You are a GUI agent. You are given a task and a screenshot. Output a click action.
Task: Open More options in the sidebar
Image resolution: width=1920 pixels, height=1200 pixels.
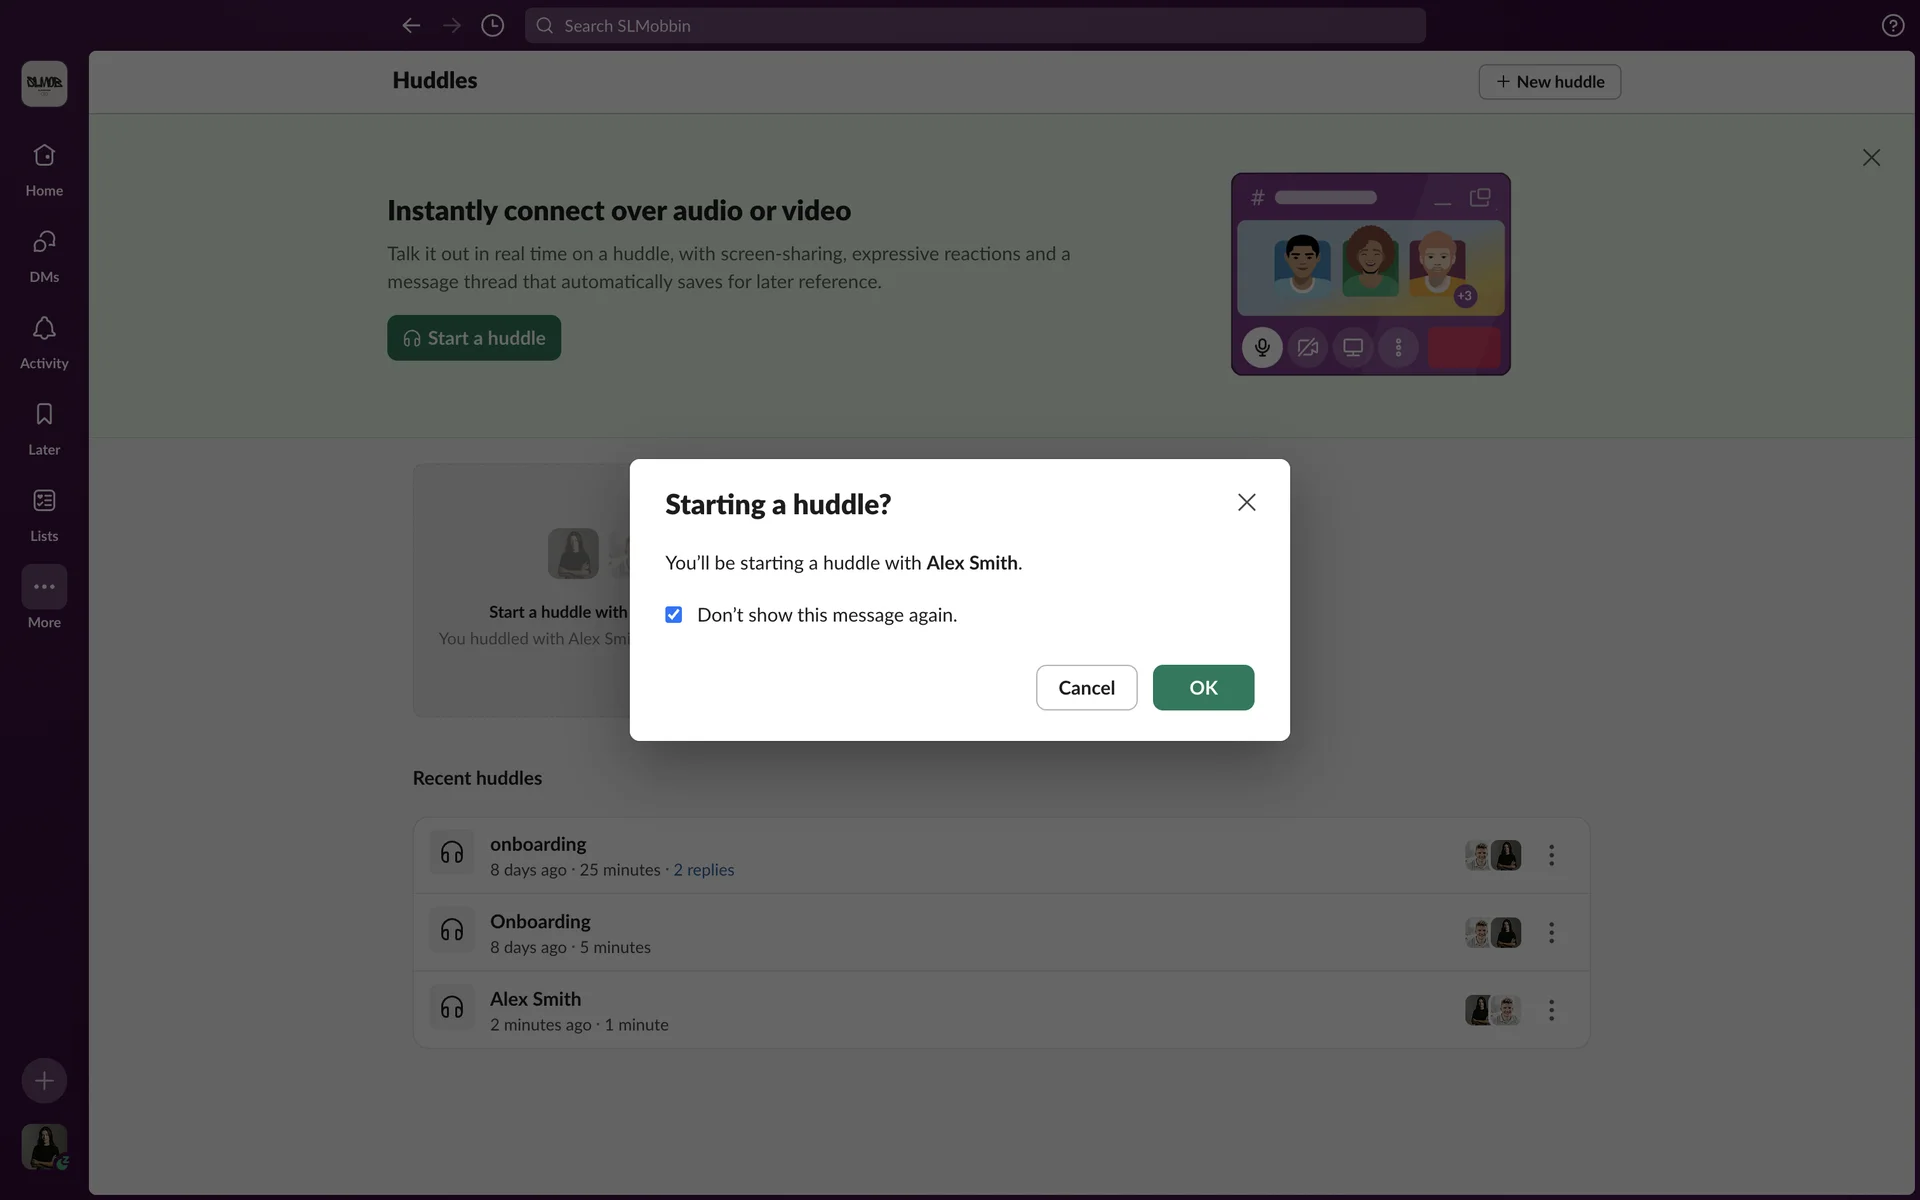point(44,588)
